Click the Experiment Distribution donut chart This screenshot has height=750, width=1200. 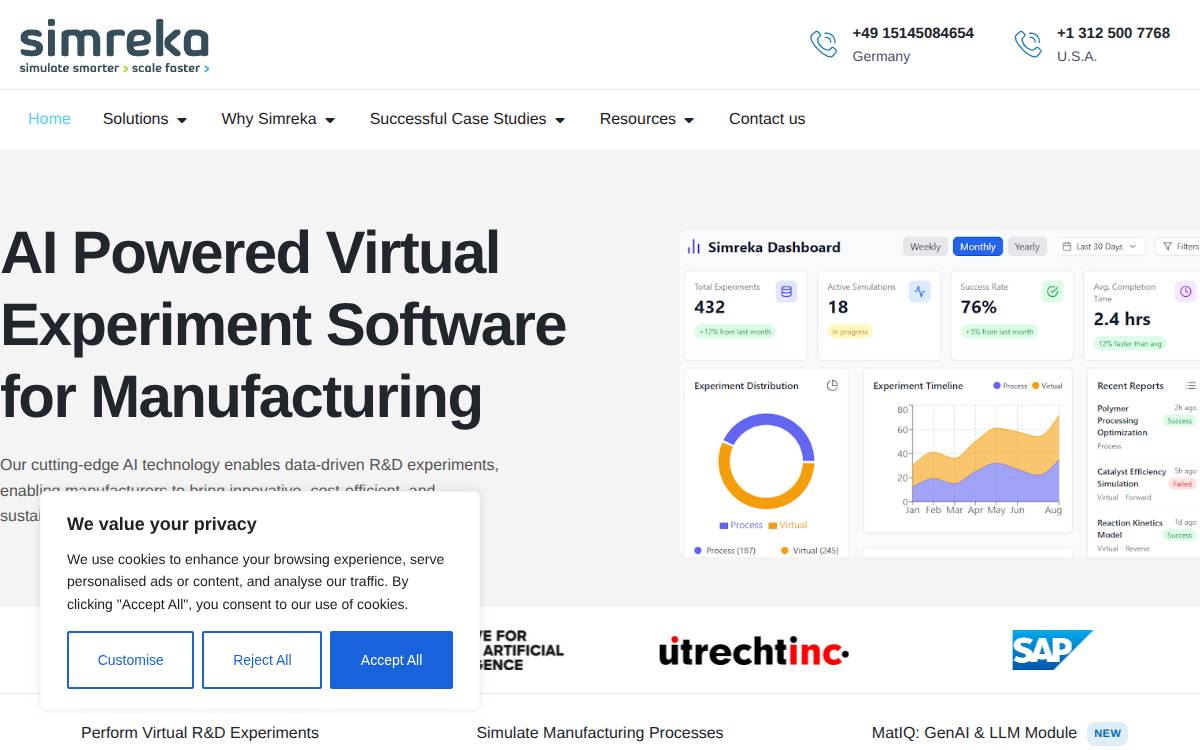pyautogui.click(x=766, y=461)
